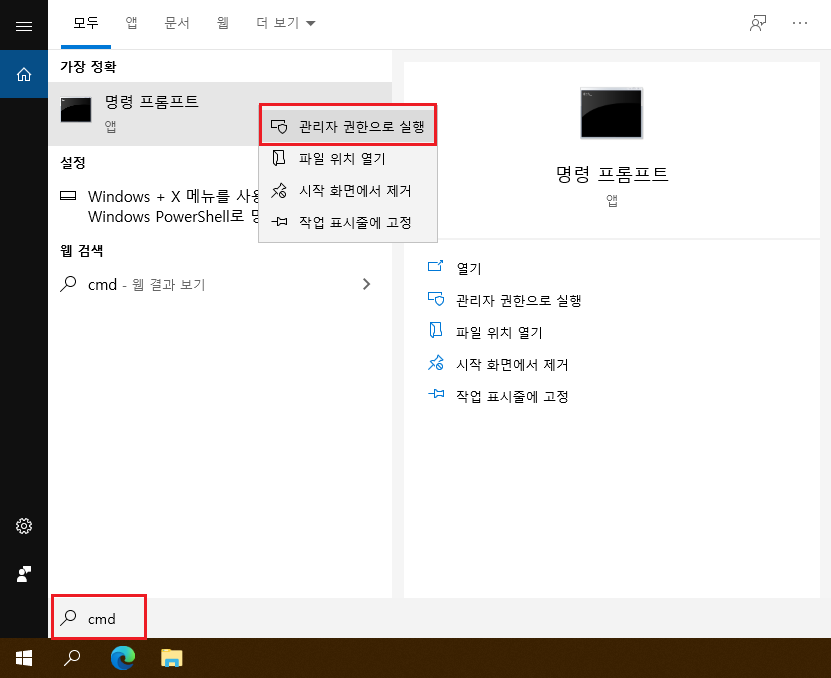Screen dimensions: 831x678
Task: Select 명령 프롬프트 best match result
Action: tap(154, 113)
